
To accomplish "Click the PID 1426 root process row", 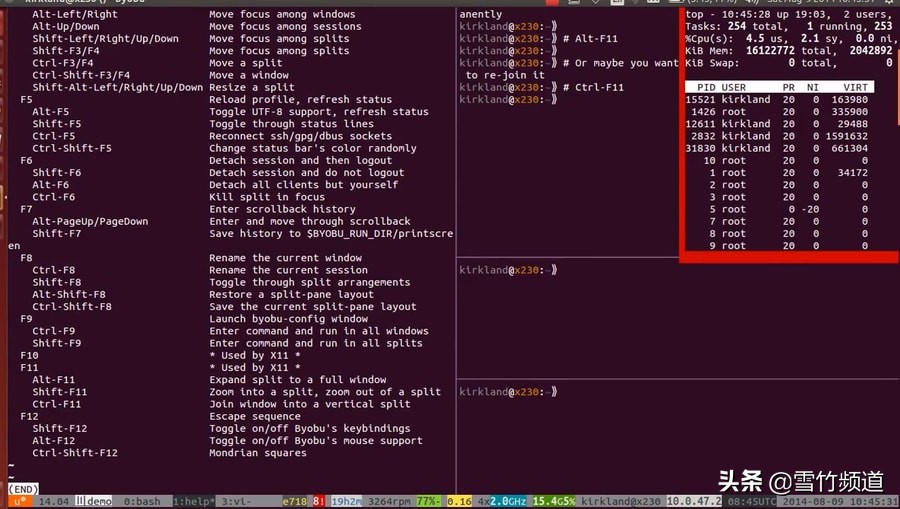I will click(777, 112).
